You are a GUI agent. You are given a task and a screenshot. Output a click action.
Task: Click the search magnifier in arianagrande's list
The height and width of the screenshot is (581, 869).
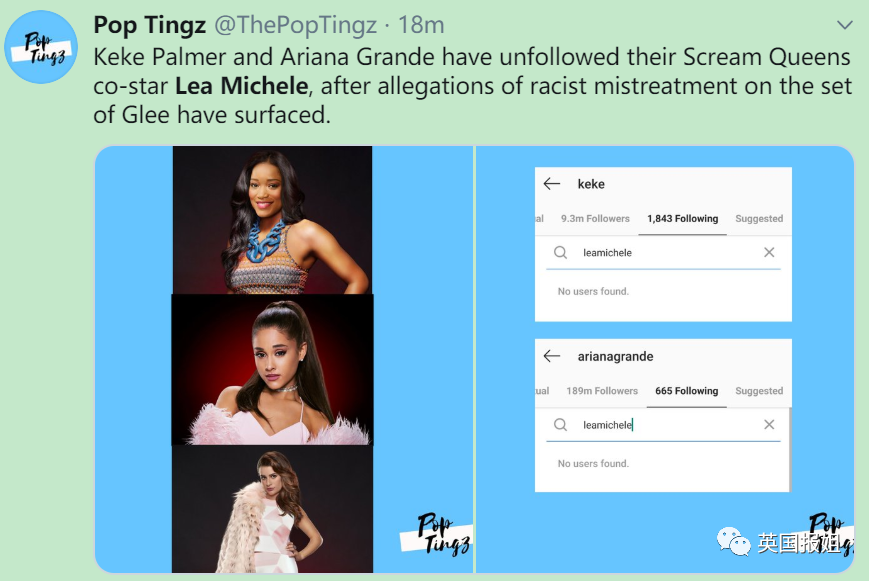(x=560, y=425)
